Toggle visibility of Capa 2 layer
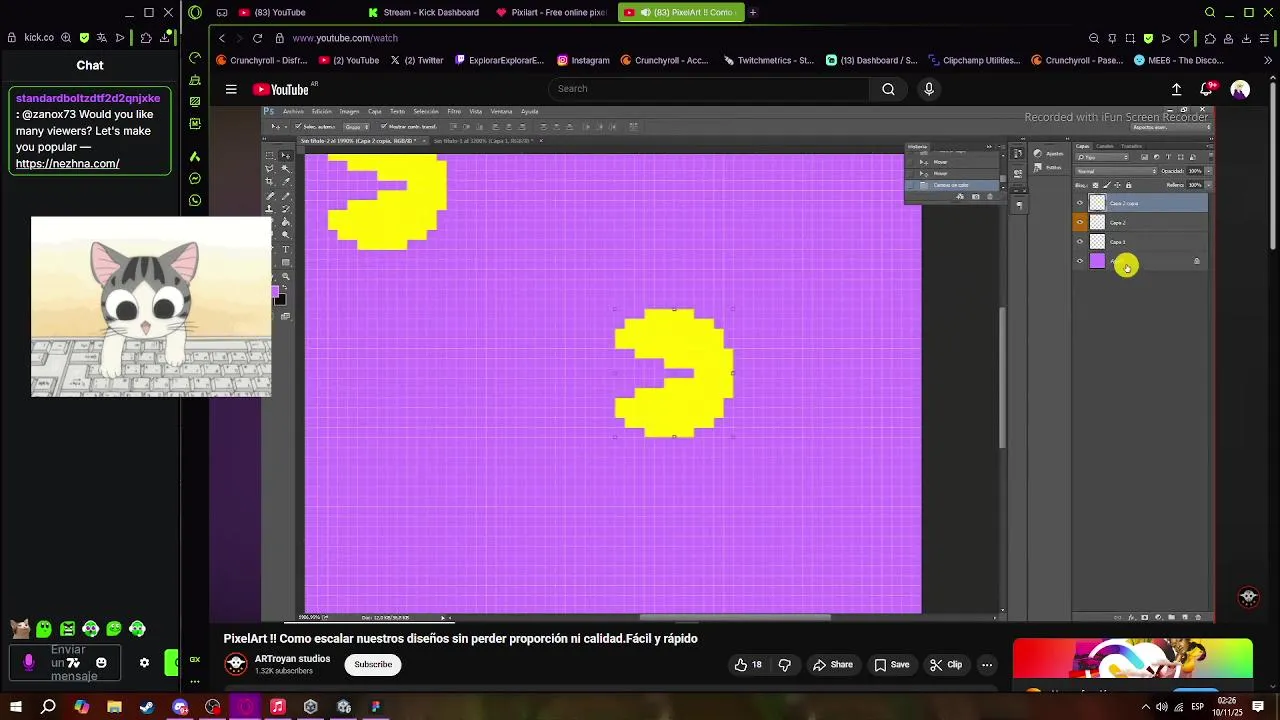 click(1079, 222)
